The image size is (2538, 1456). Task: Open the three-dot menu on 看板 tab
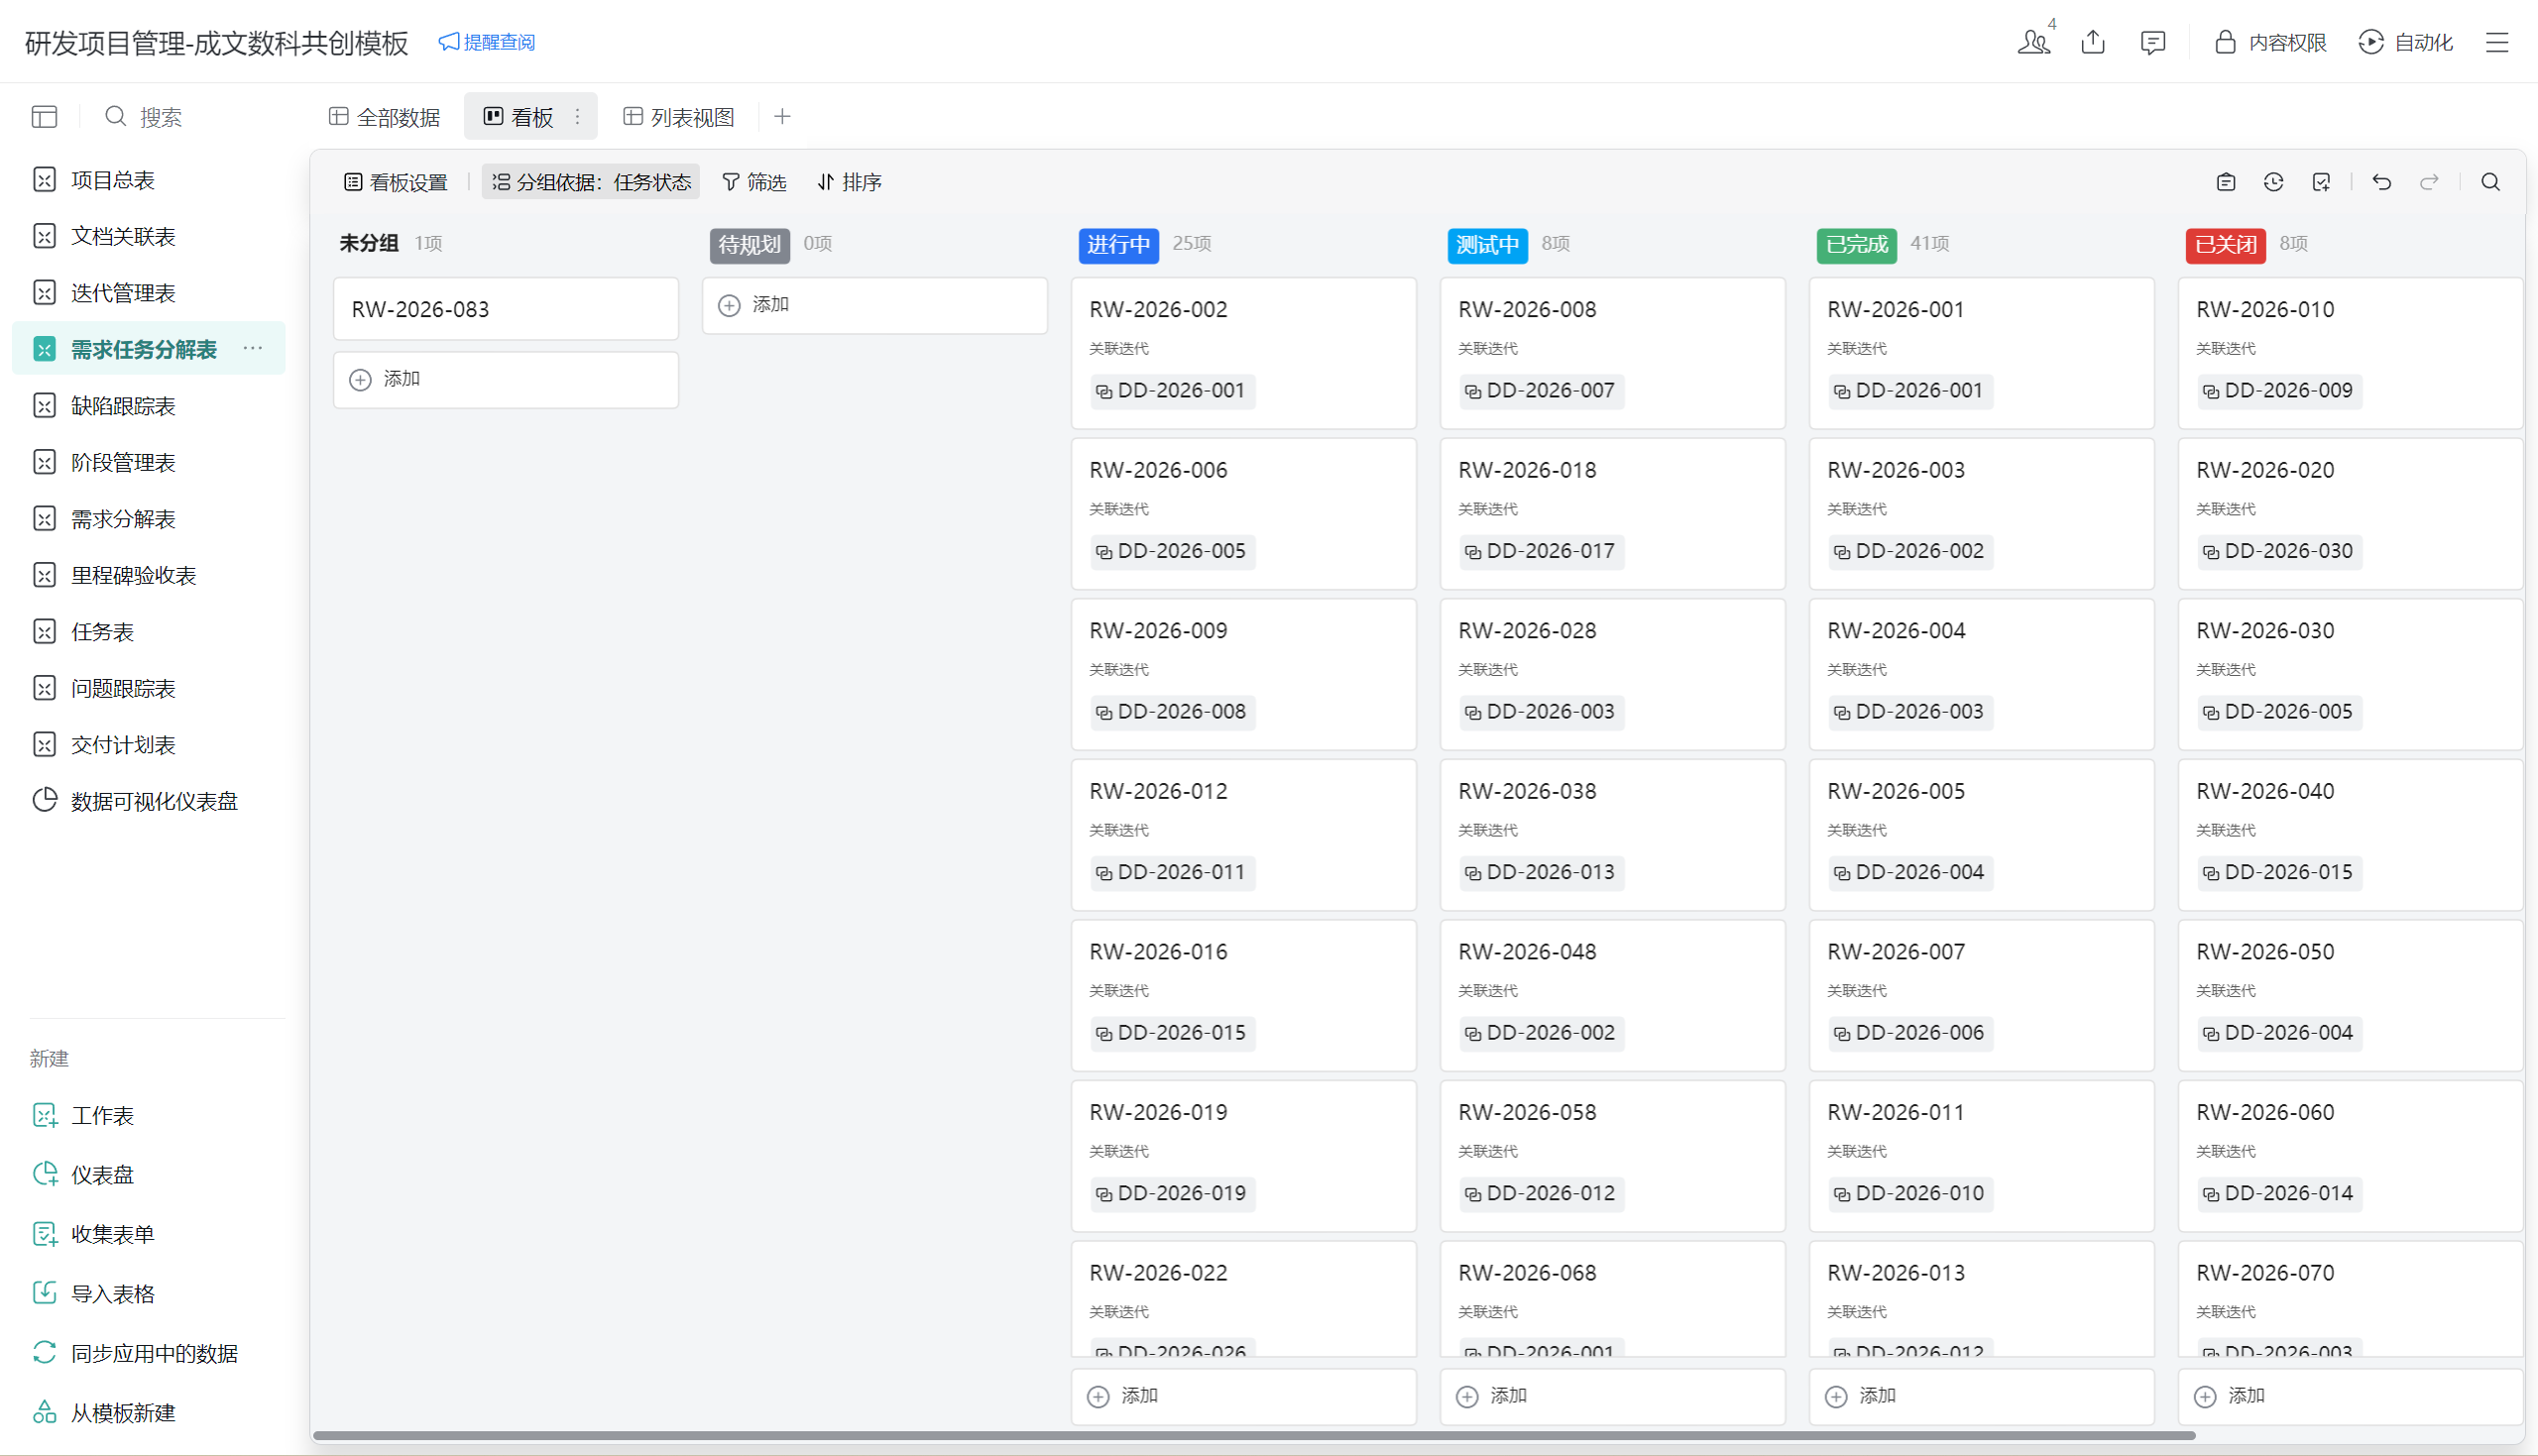577,117
